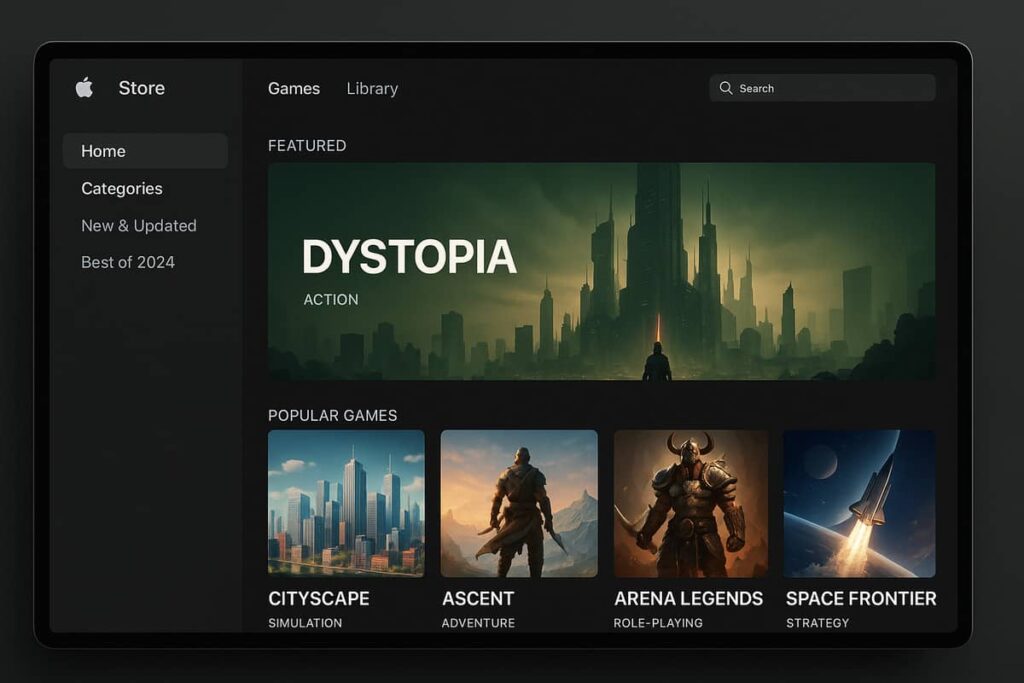This screenshot has height=683, width=1024.
Task: Click the search magnifier icon
Action: 726,87
